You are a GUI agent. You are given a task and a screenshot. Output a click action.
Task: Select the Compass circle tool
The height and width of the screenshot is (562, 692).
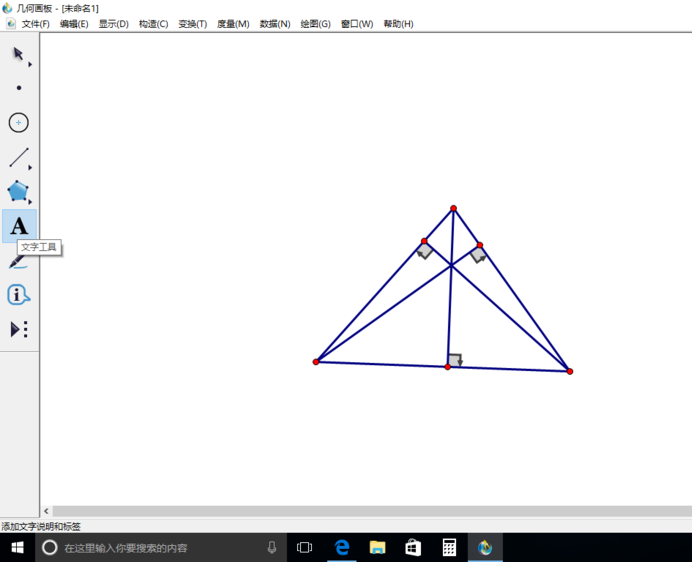tap(19, 122)
